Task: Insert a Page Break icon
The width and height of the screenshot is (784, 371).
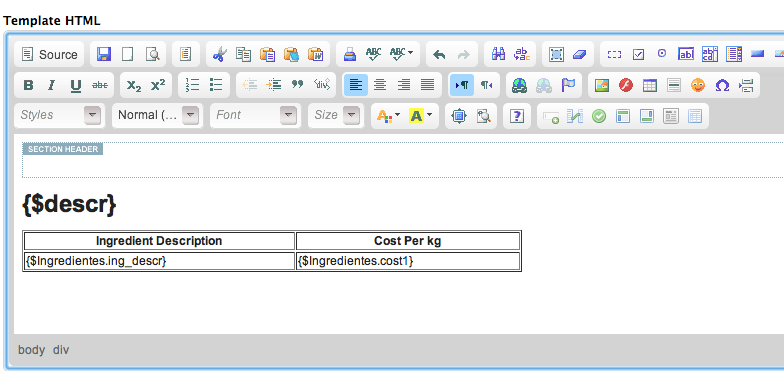Action: [746, 85]
